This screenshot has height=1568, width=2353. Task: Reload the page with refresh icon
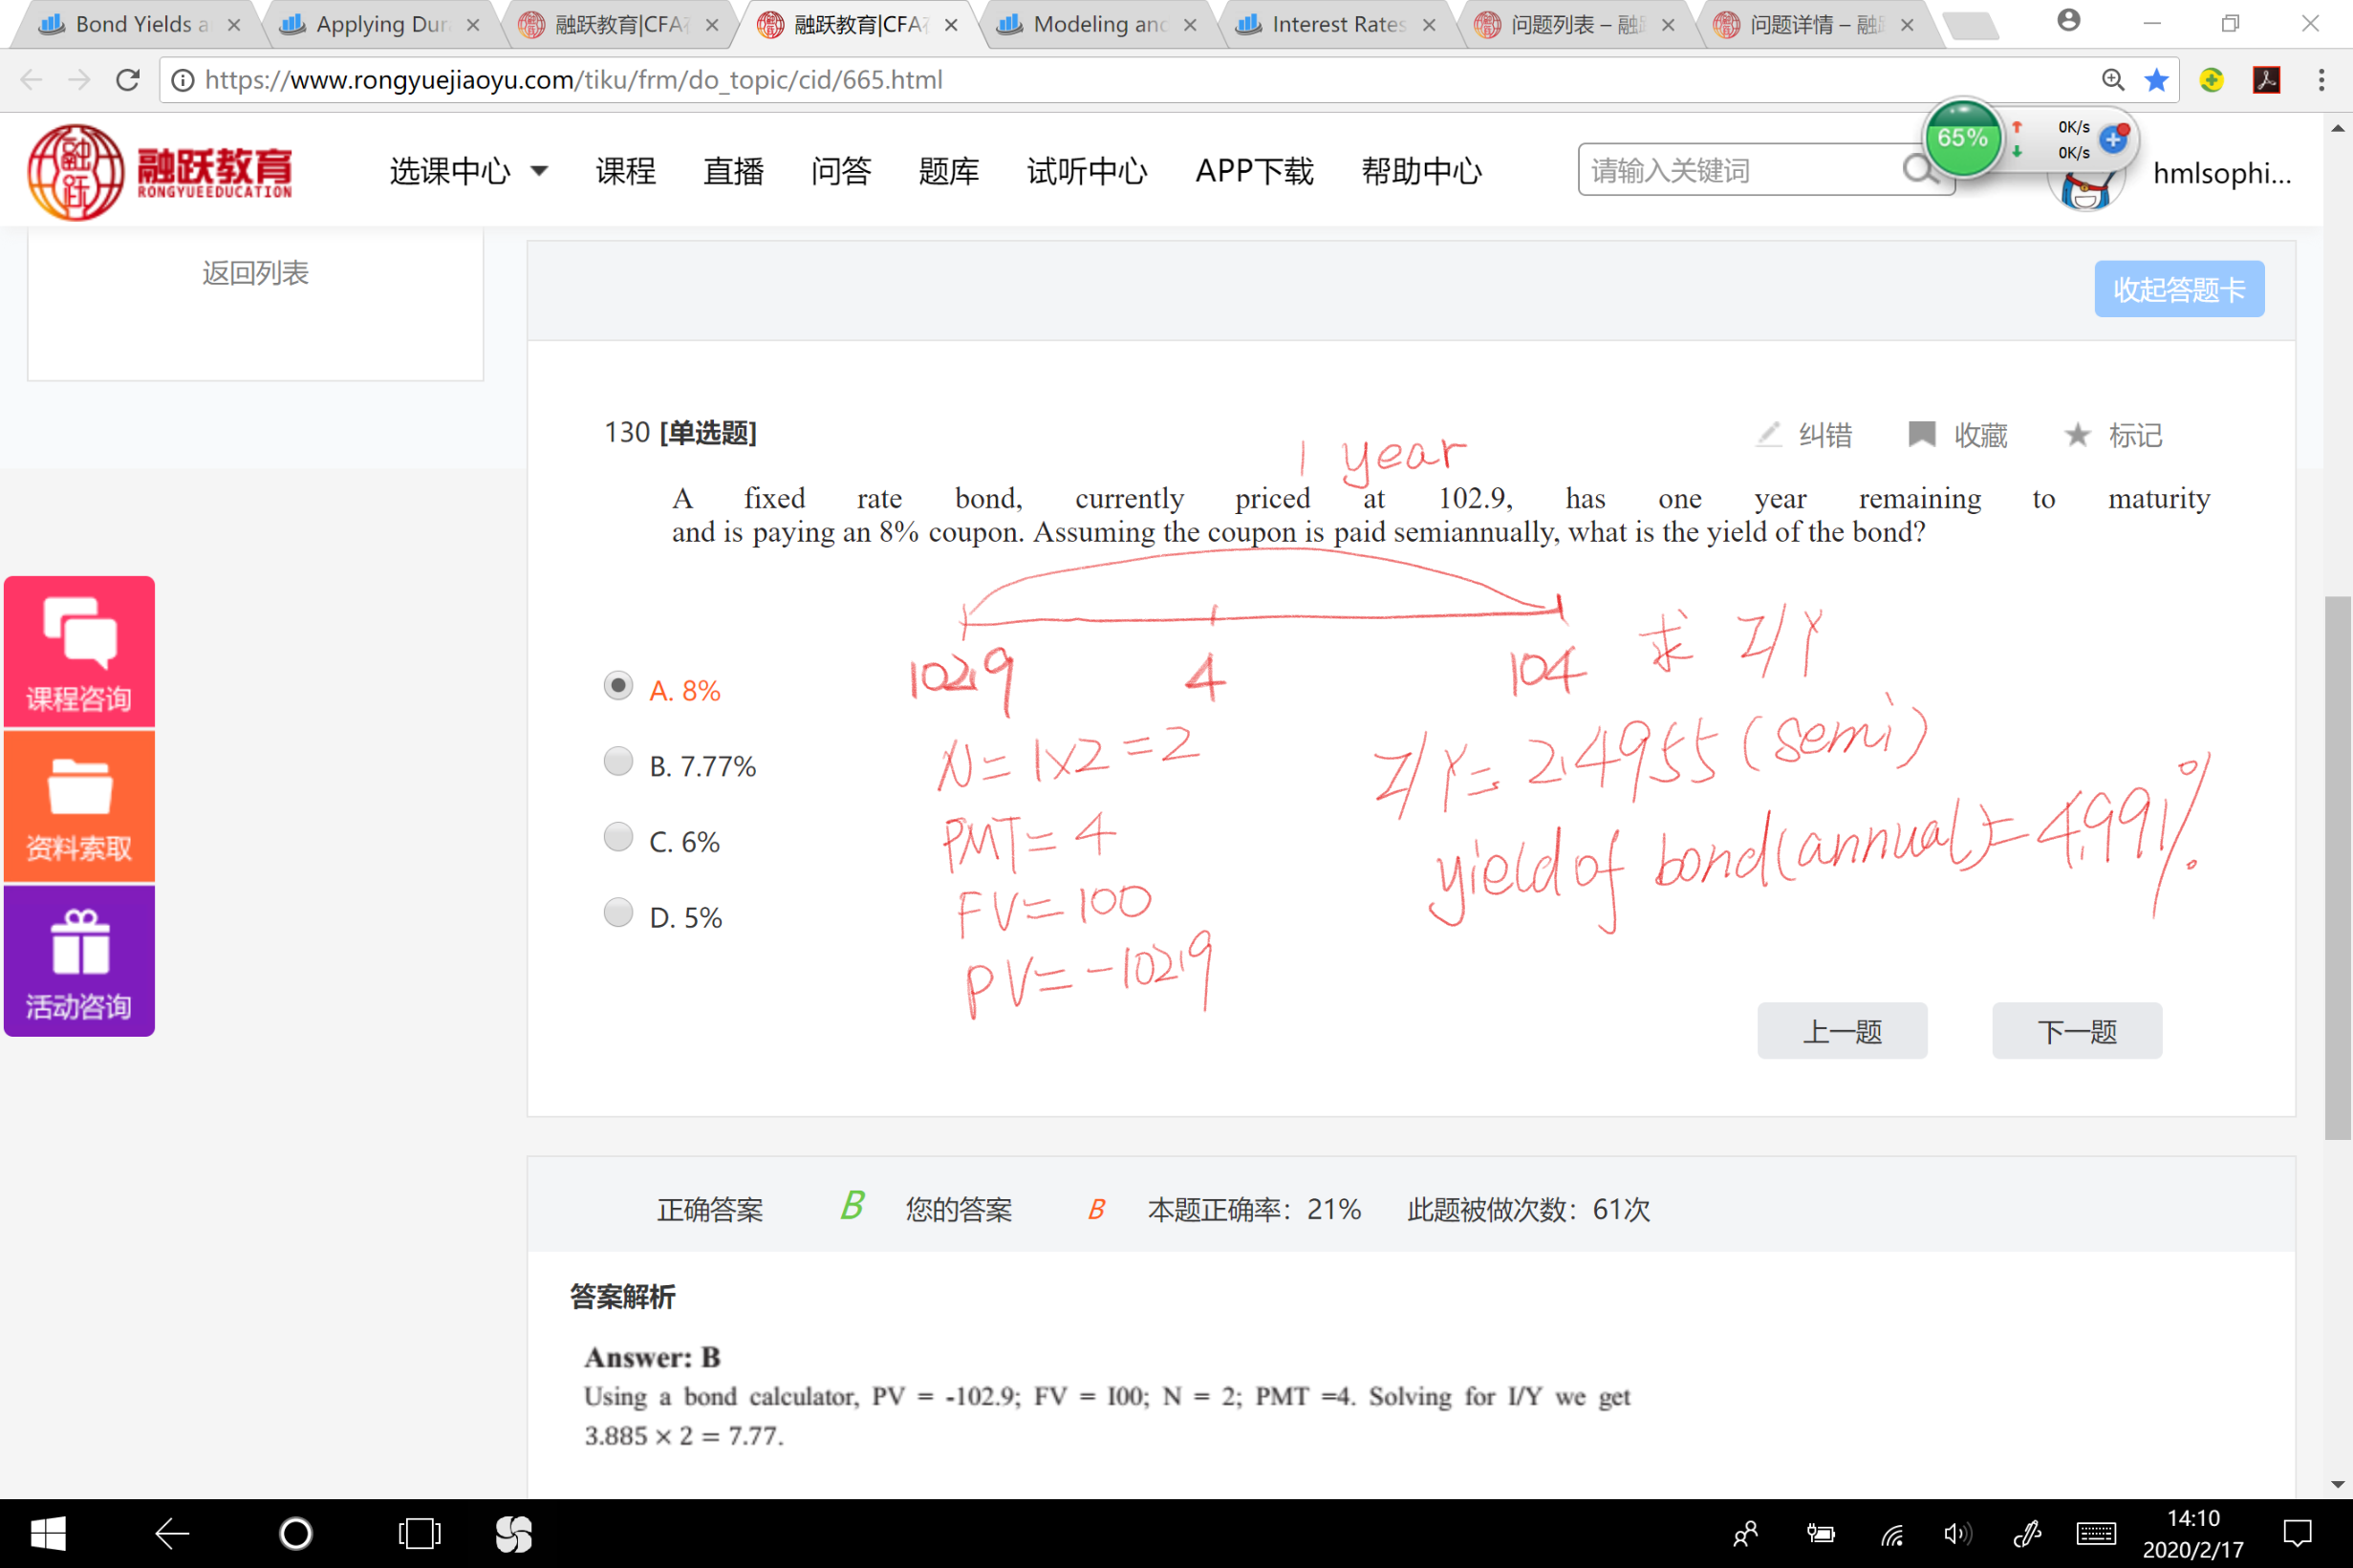point(128,80)
